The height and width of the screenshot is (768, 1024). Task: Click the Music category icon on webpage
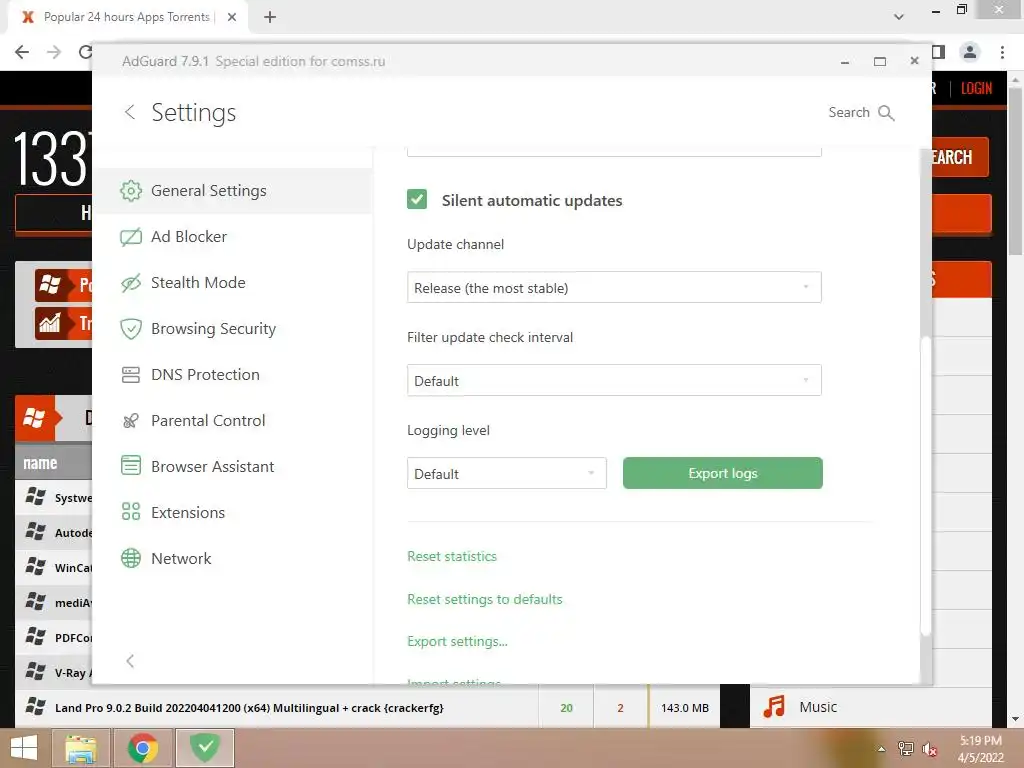[775, 707]
